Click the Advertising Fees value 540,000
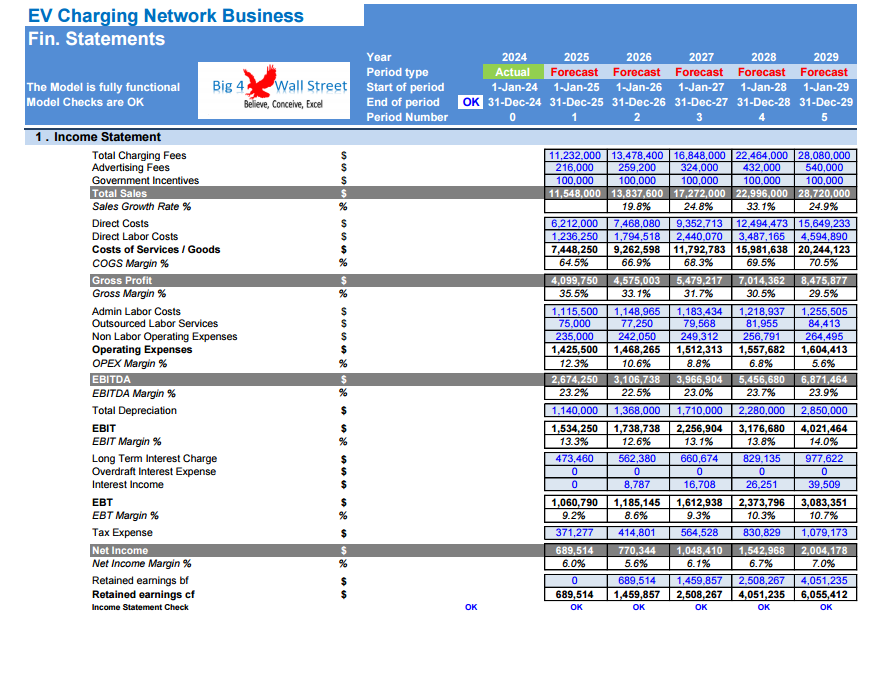Image resolution: width=873 pixels, height=693 pixels. (x=824, y=168)
